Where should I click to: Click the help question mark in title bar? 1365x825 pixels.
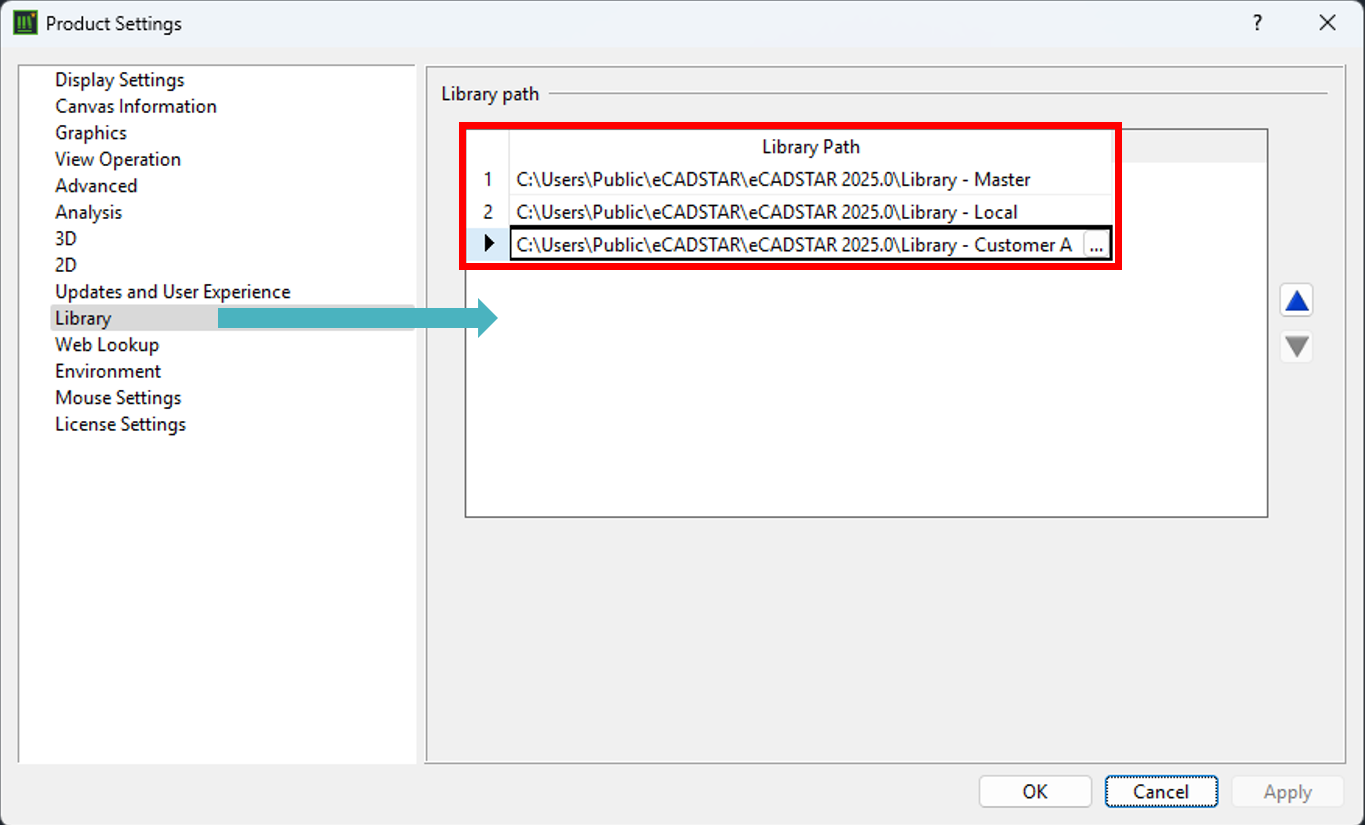click(1258, 23)
